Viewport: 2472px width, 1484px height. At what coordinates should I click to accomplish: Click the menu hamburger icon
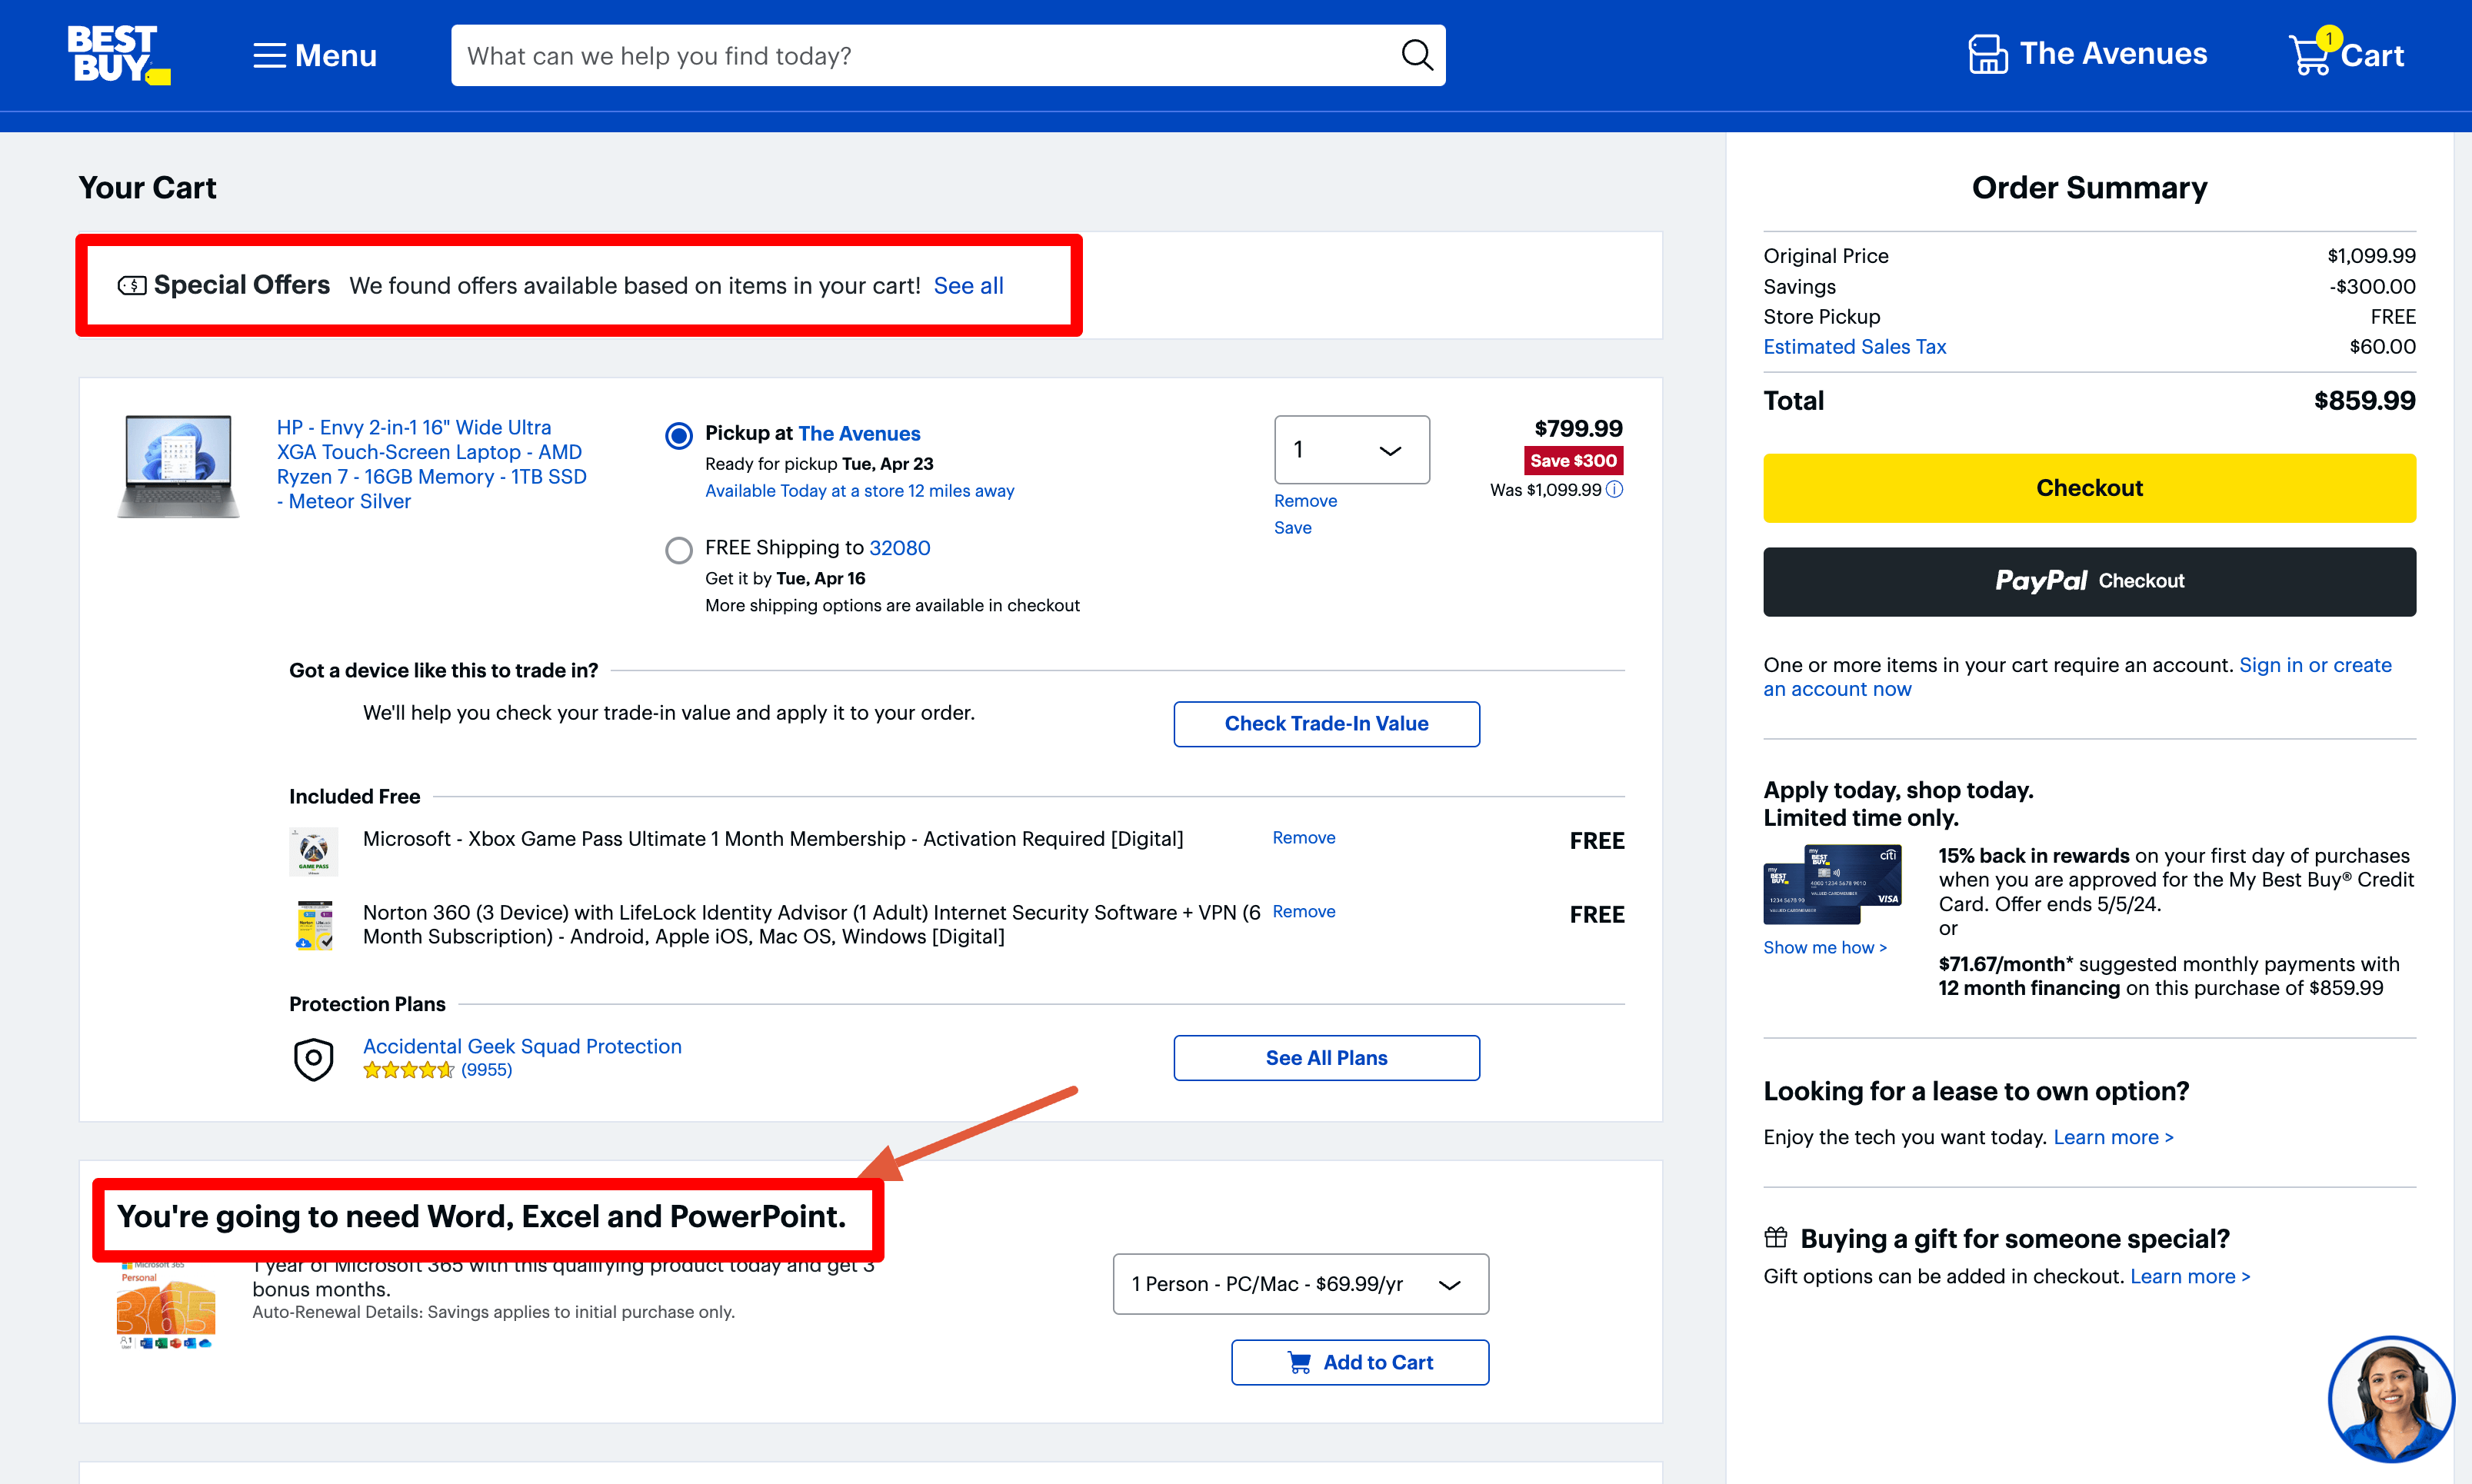pos(272,55)
